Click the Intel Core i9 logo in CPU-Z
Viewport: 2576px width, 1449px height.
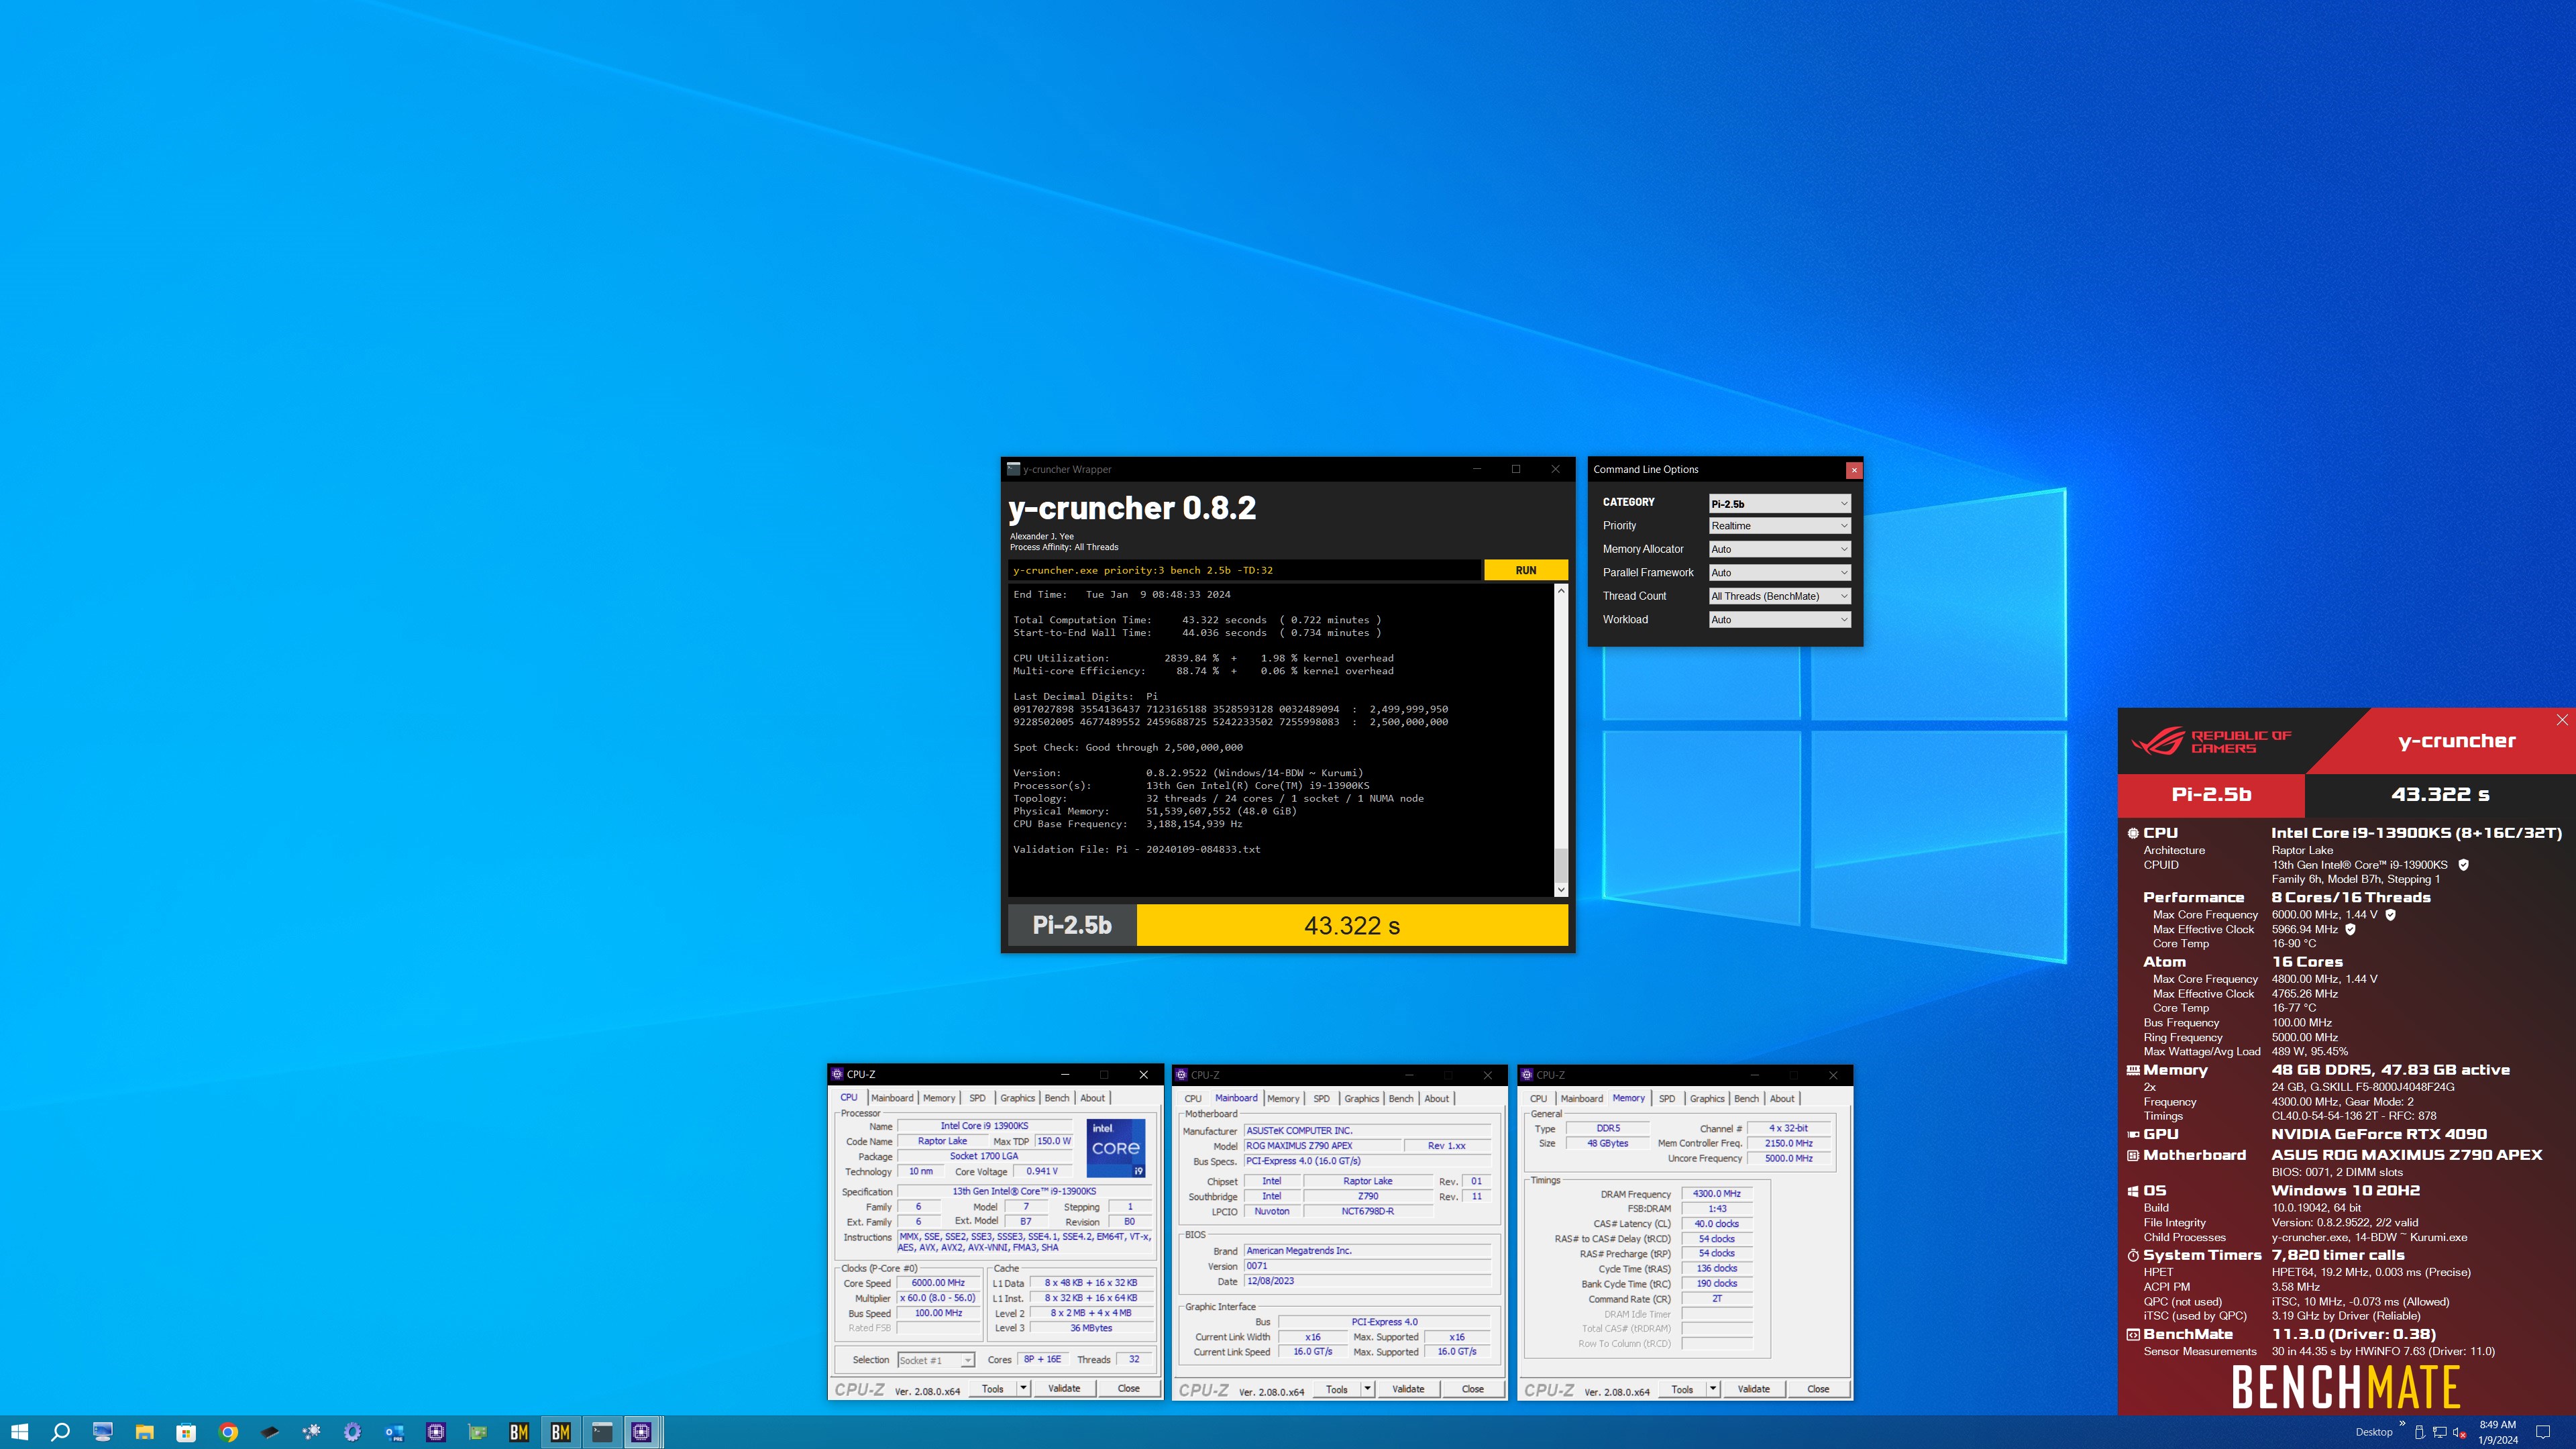click(1115, 1148)
